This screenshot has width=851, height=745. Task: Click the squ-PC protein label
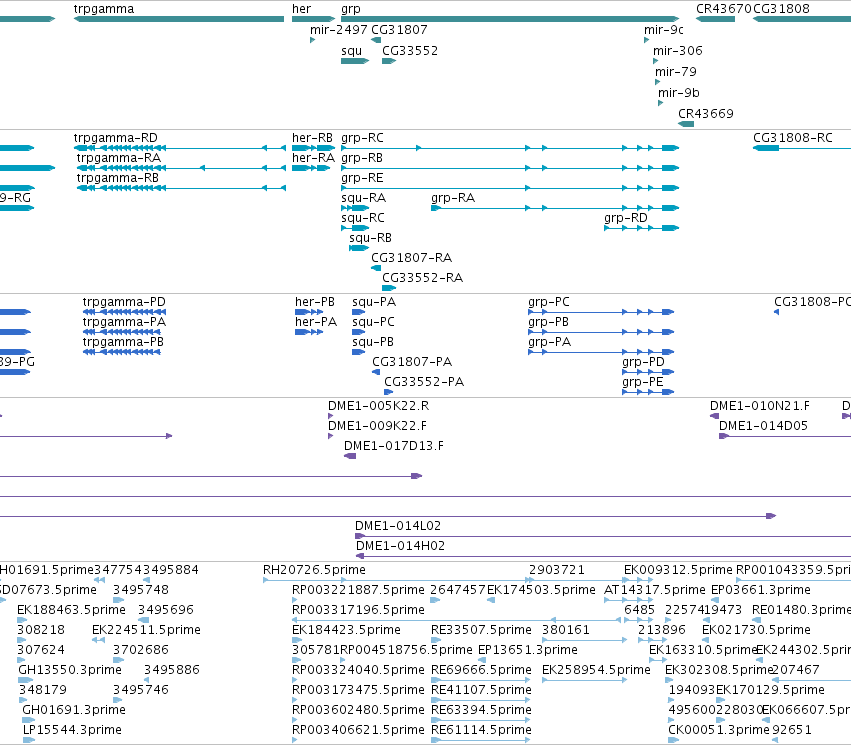[x=373, y=322]
